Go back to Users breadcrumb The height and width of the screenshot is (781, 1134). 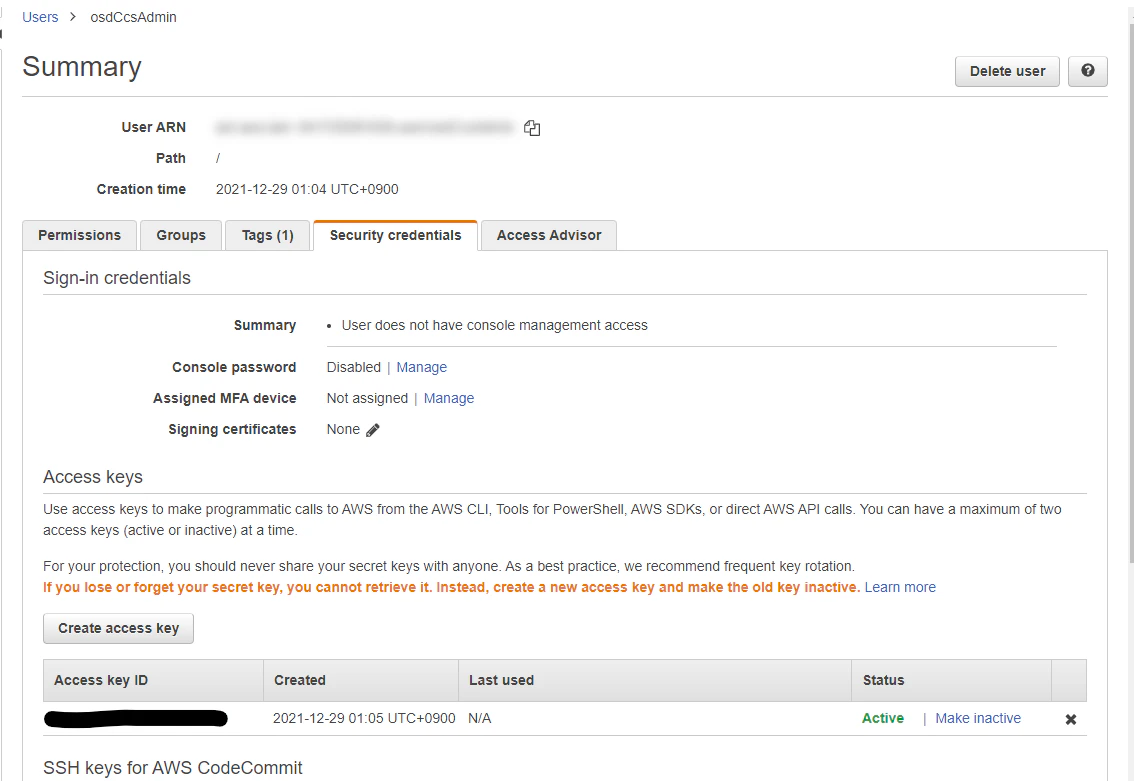click(40, 17)
